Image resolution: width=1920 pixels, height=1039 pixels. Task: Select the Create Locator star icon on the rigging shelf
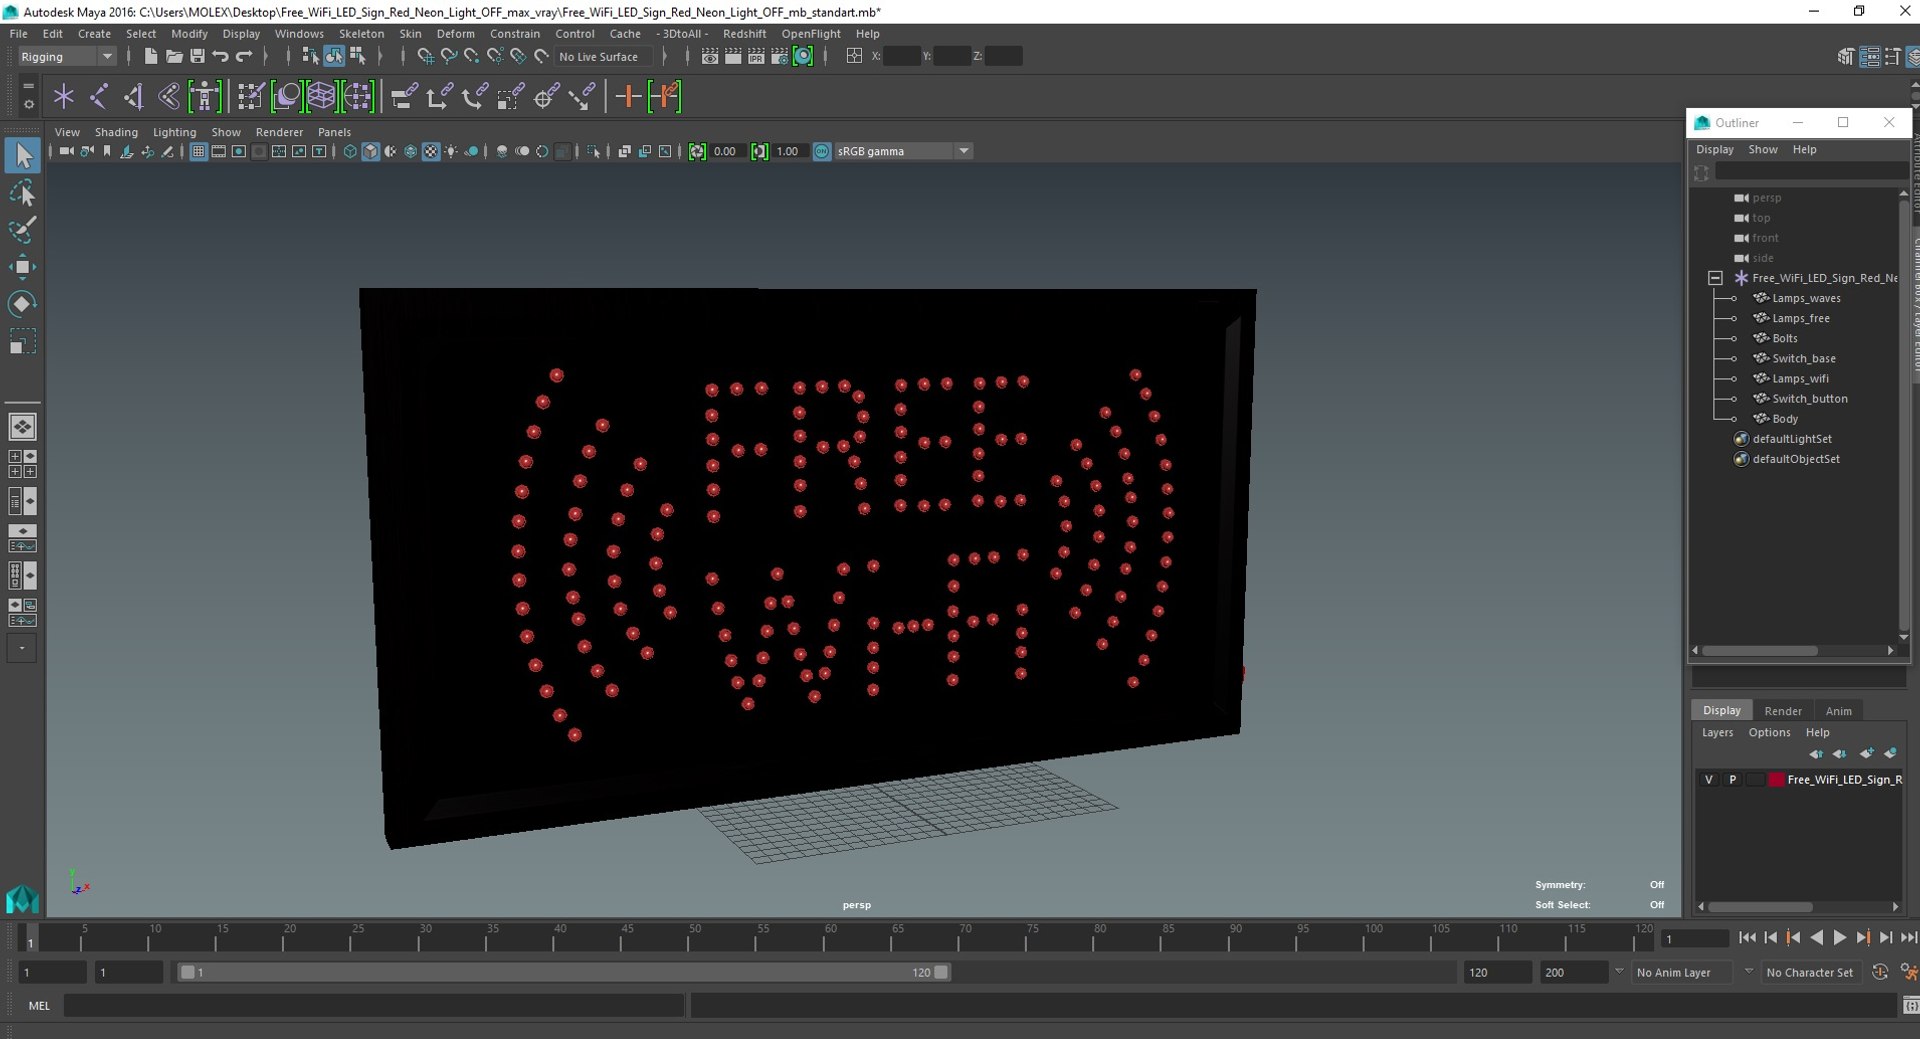click(x=64, y=96)
